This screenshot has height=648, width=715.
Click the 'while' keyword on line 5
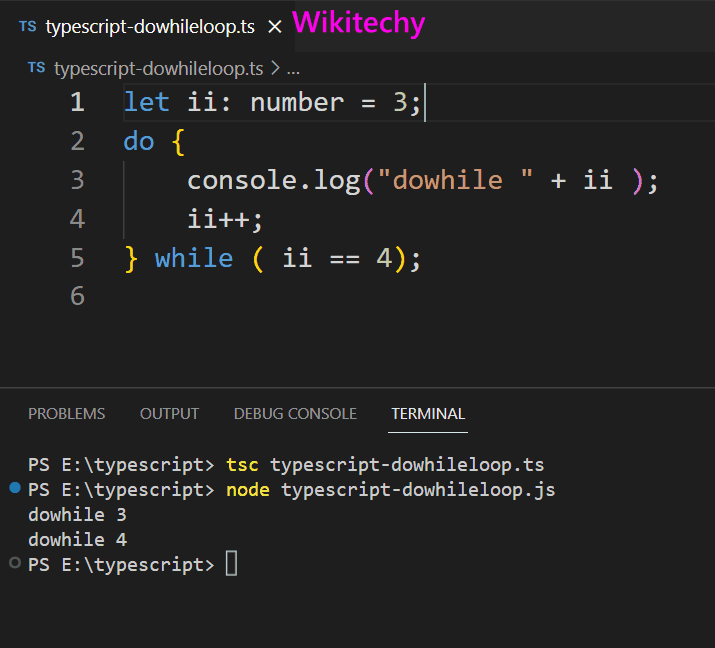(x=194, y=258)
